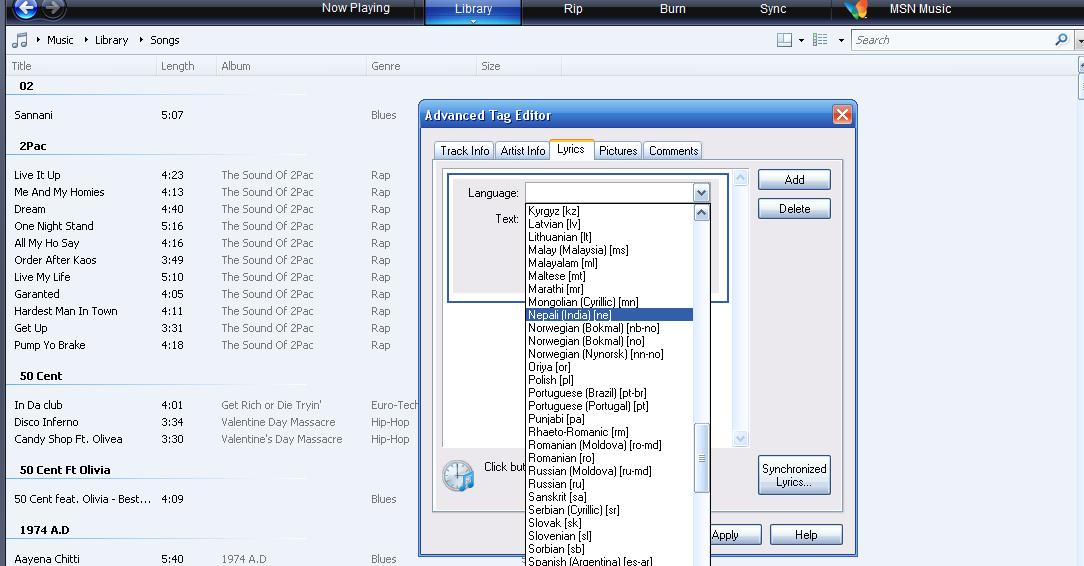The height and width of the screenshot is (566, 1084).
Task: Close the Advanced Tag Editor dialog
Action: coord(842,115)
